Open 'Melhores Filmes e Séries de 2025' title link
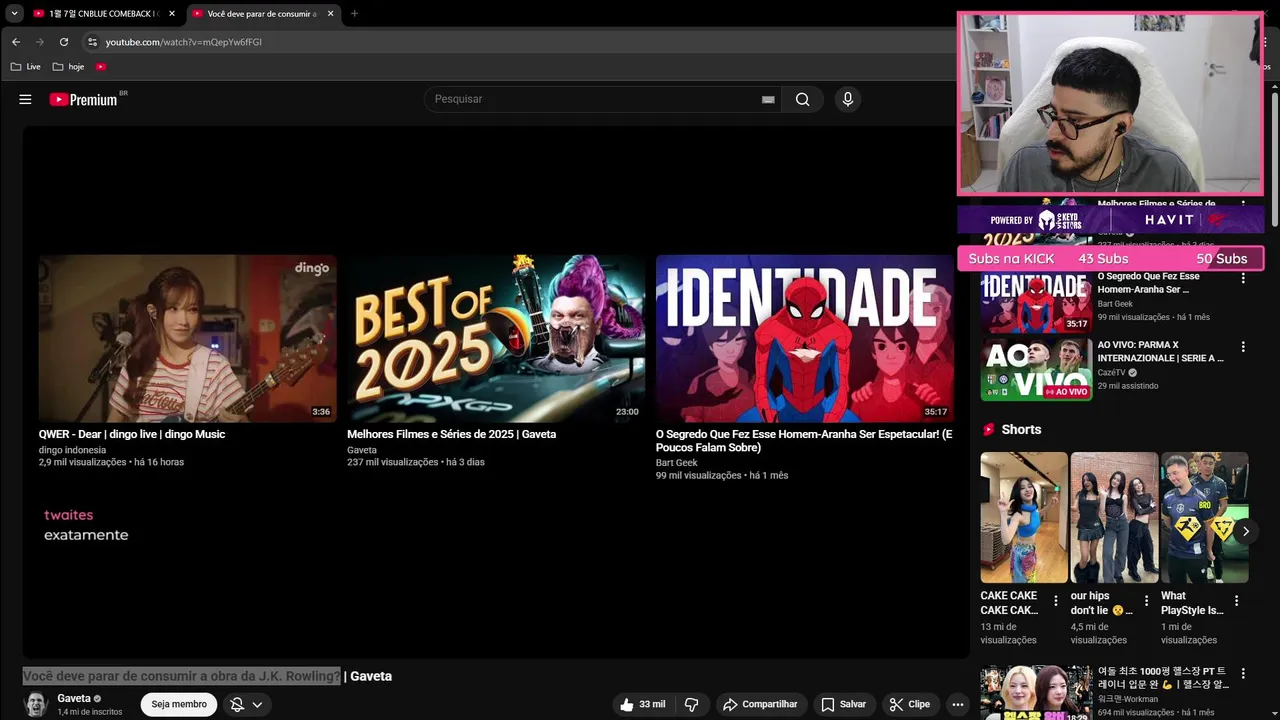Image resolution: width=1280 pixels, height=720 pixels. (451, 434)
